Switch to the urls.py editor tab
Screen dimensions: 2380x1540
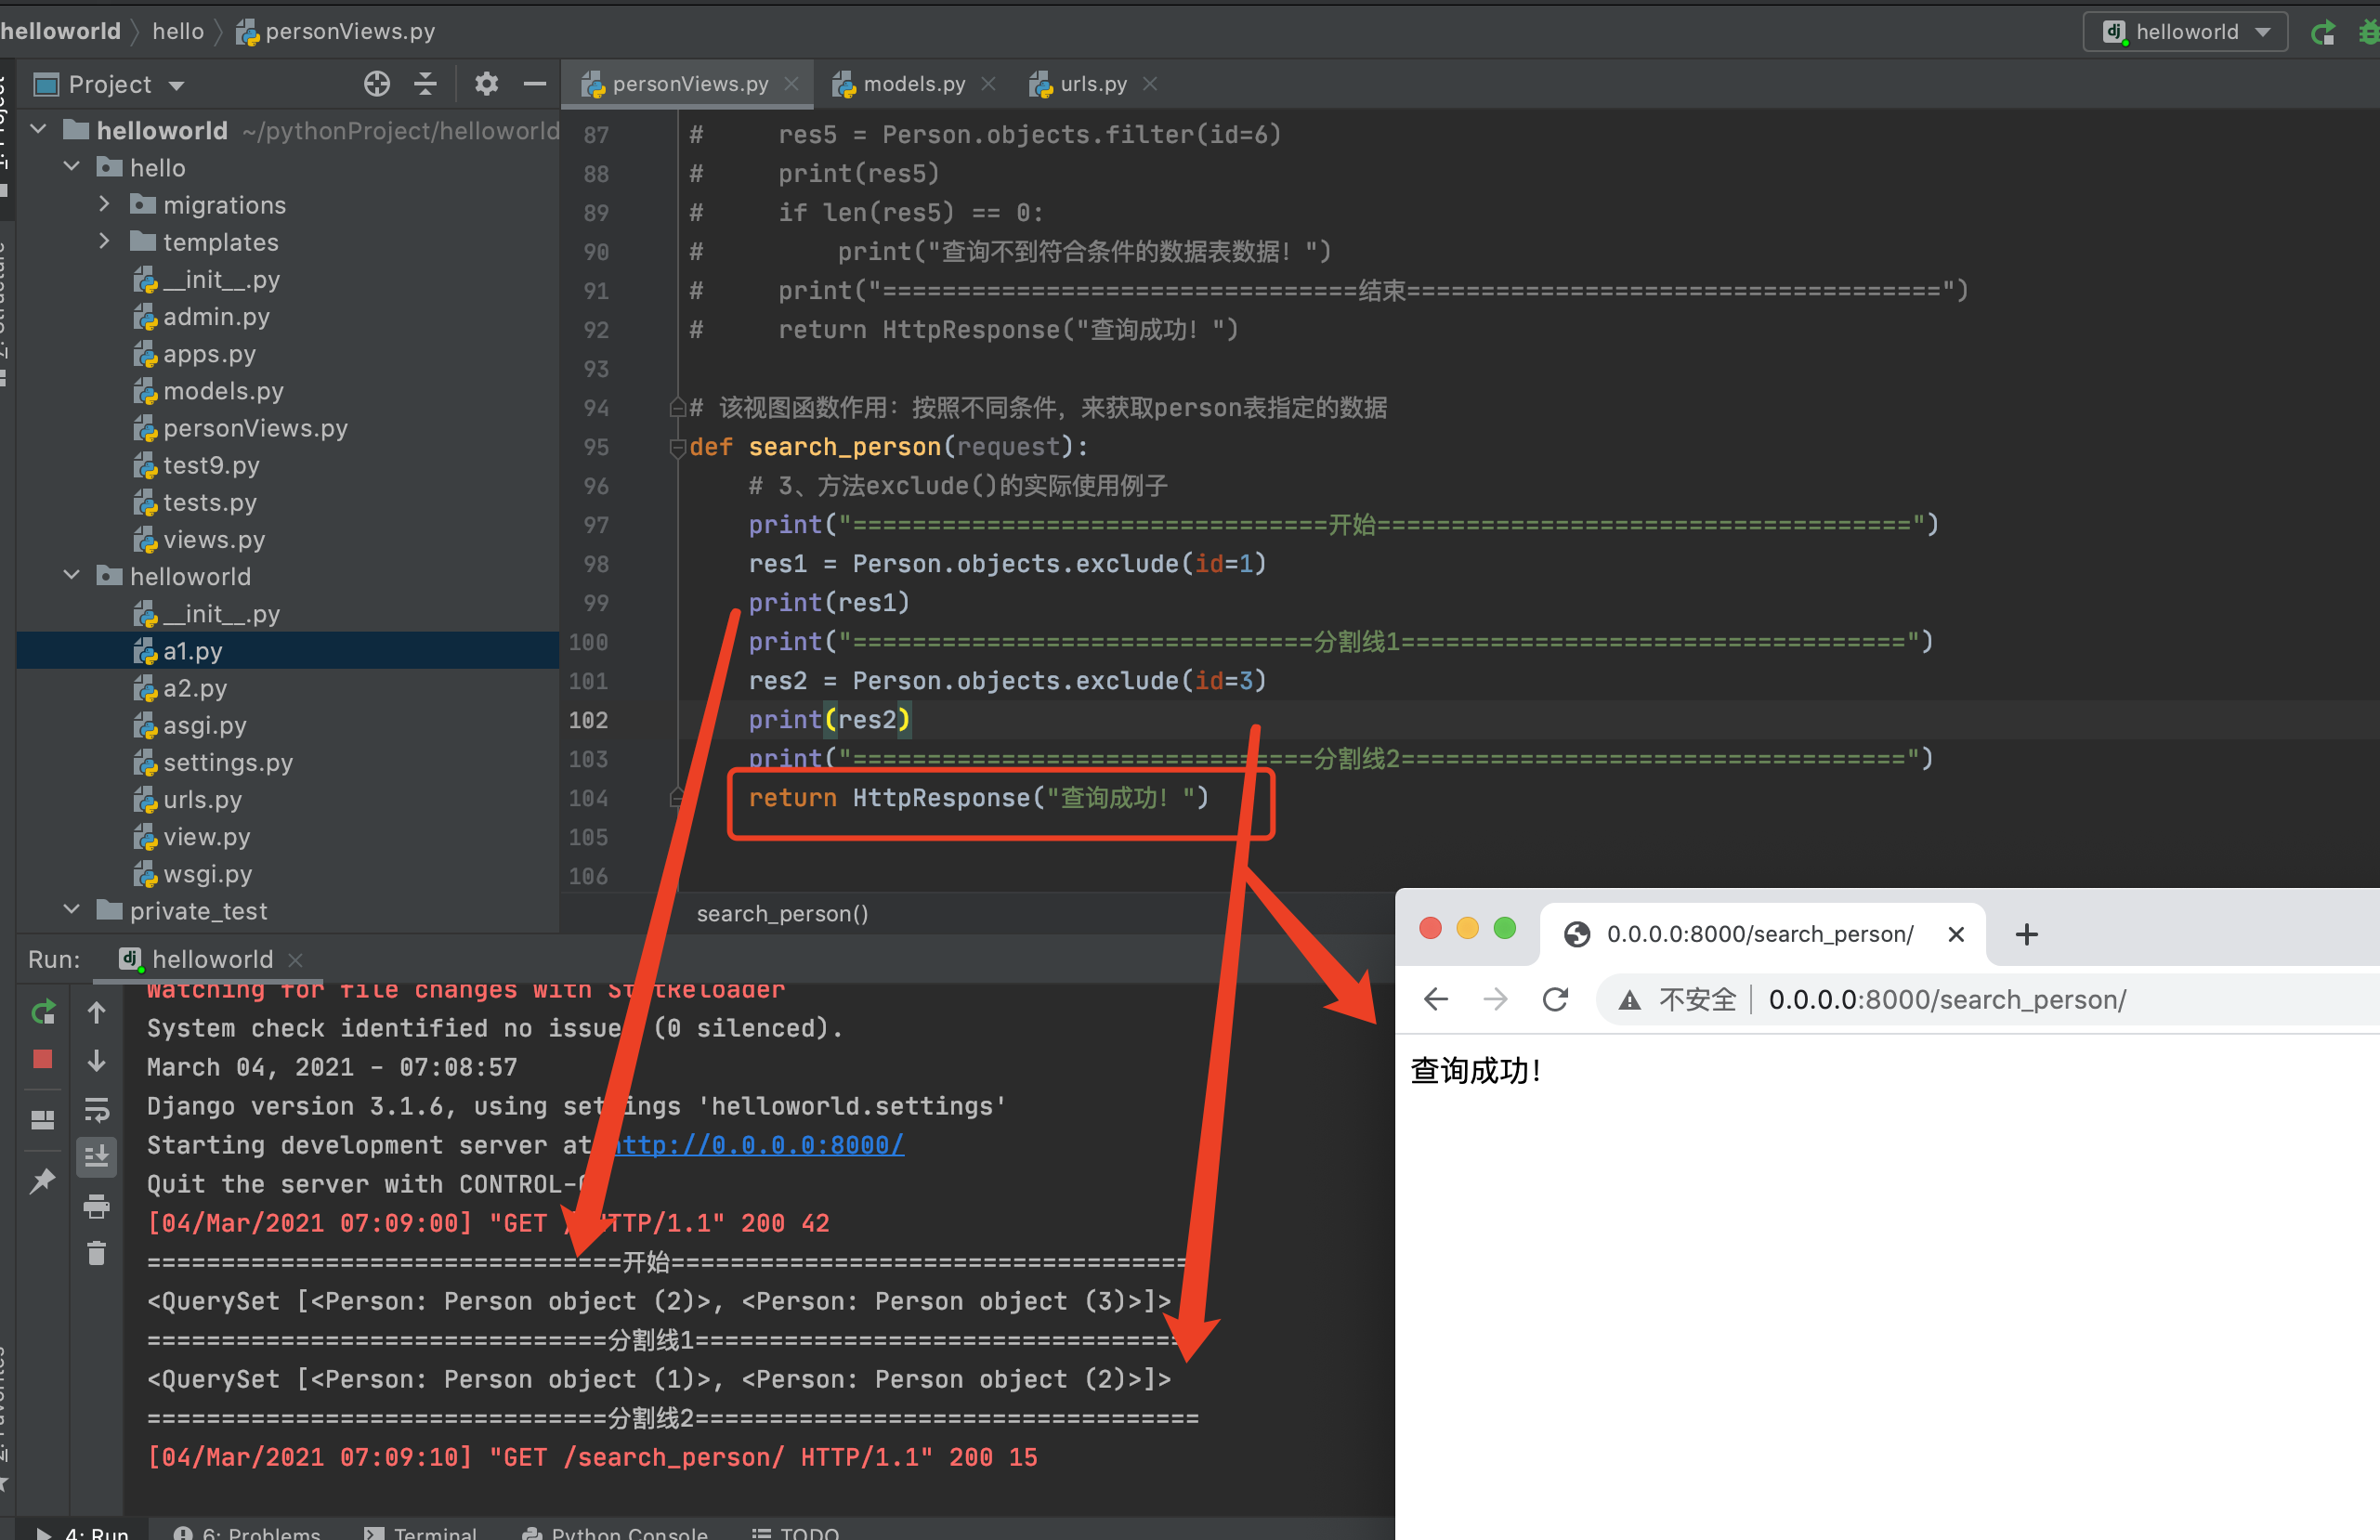[1092, 84]
